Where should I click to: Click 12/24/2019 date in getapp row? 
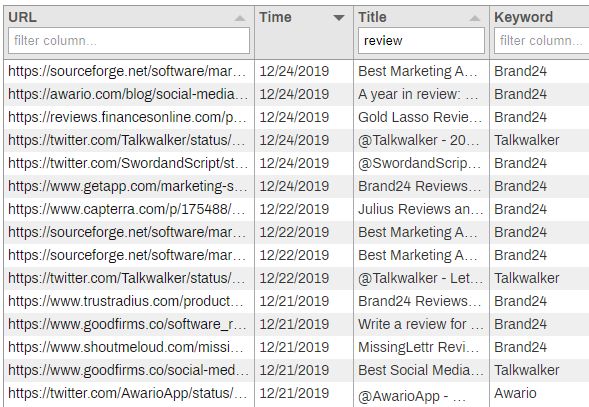click(x=294, y=186)
